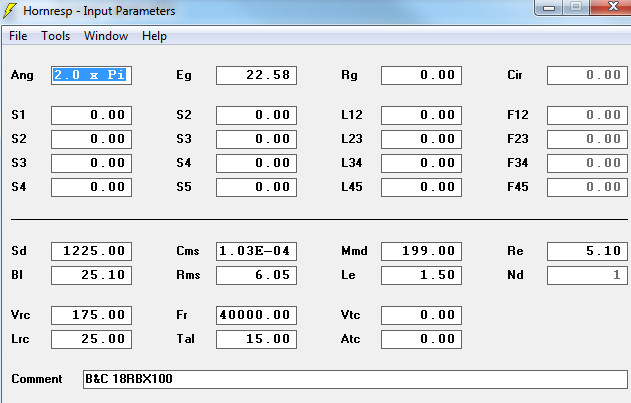Viewport: 631px width, 403px height.
Task: Click the Vrc label
Action: (x=21, y=315)
